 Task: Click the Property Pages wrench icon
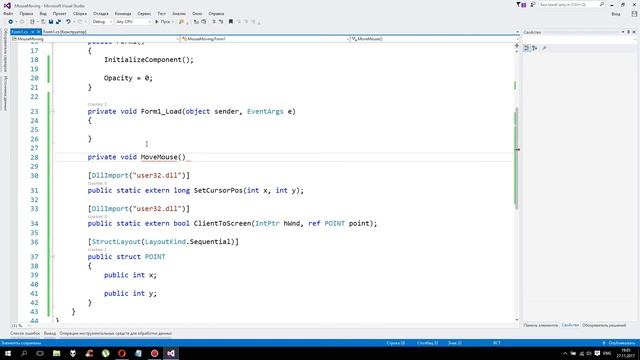click(x=544, y=48)
